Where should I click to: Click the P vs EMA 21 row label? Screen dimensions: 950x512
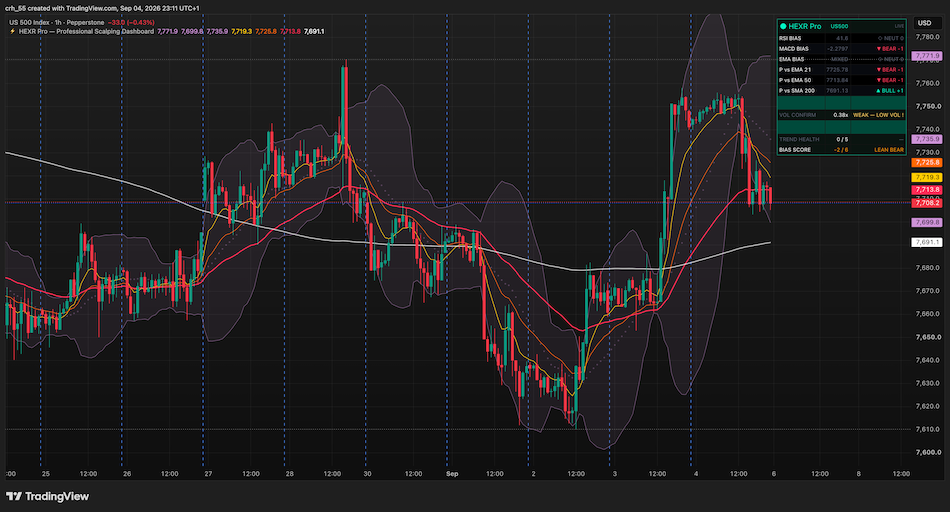click(x=795, y=70)
